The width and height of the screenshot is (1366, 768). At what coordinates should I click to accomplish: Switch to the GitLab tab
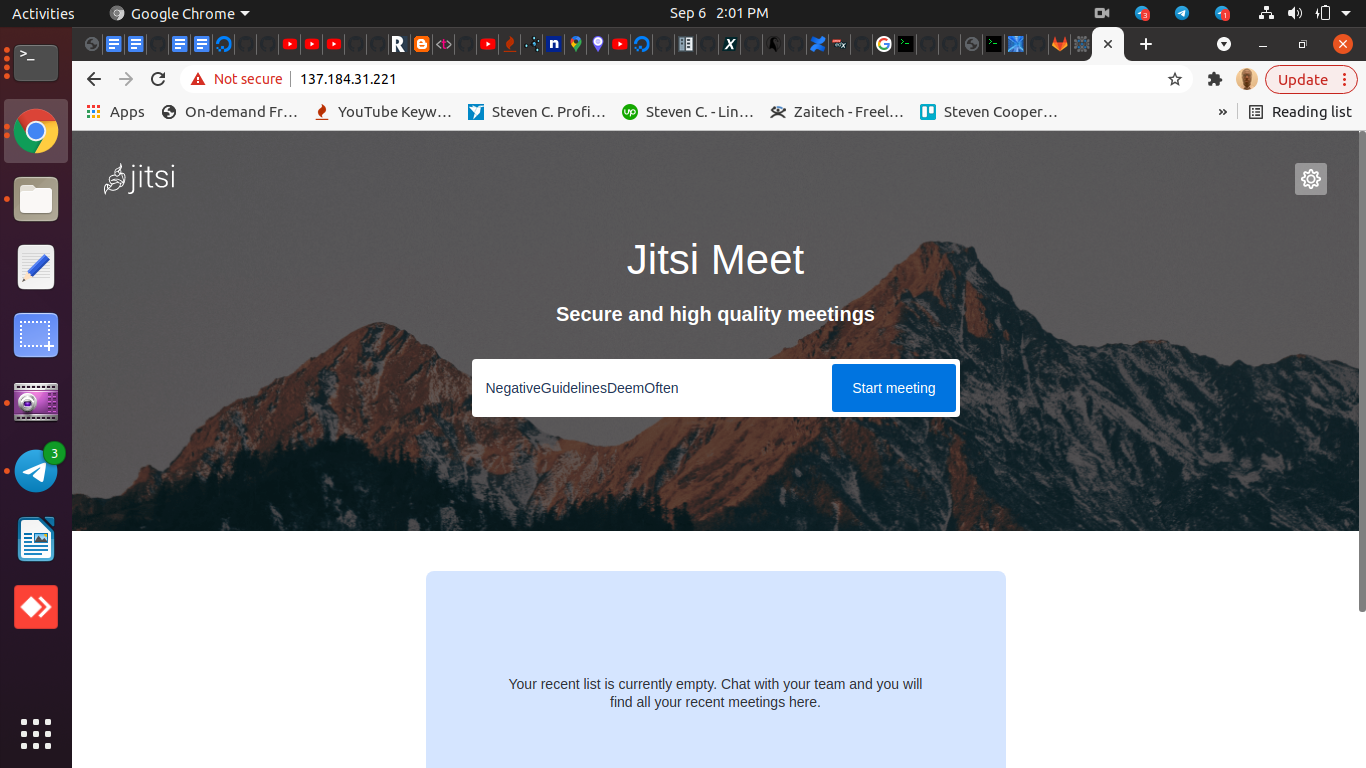pyautogui.click(x=1059, y=44)
